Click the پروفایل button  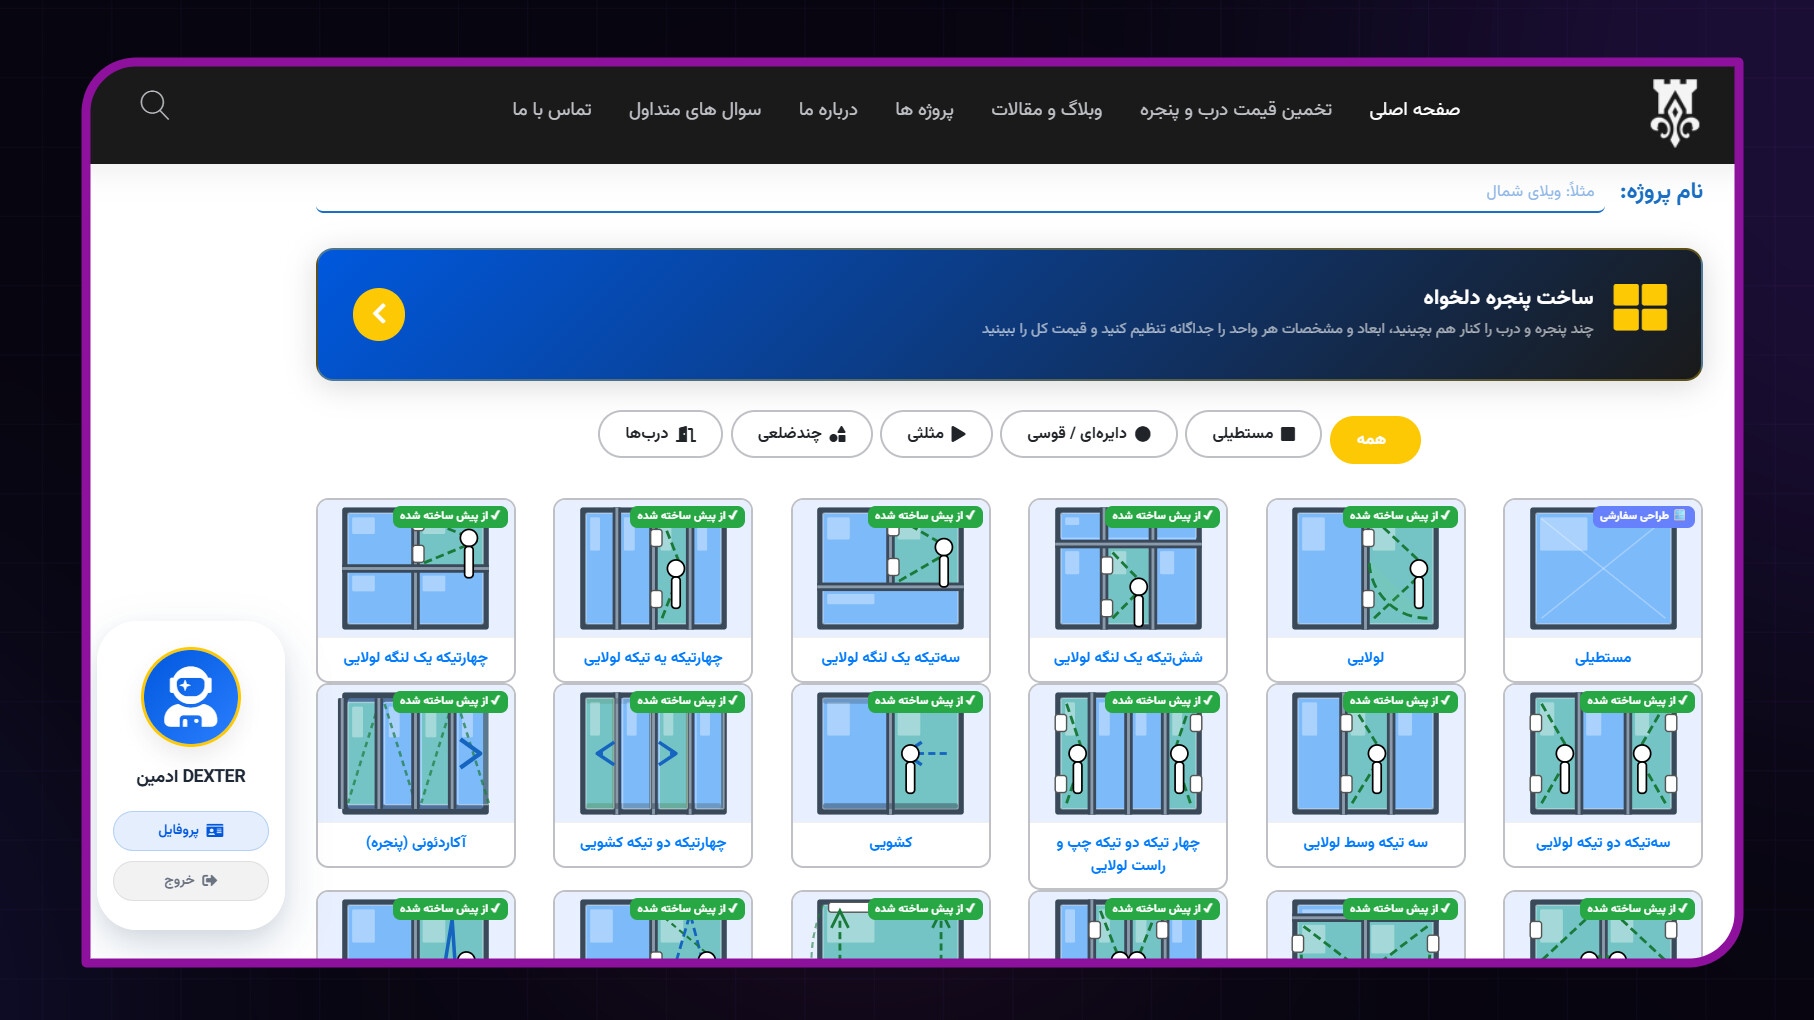pos(191,830)
